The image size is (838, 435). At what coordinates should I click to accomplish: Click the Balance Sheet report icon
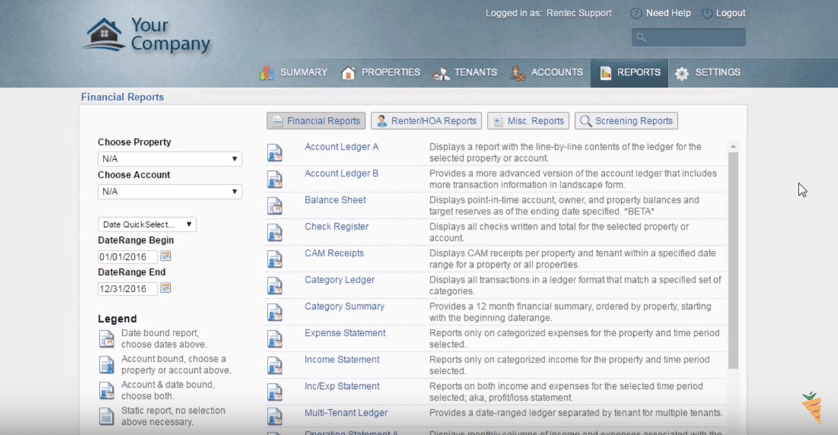coord(275,206)
